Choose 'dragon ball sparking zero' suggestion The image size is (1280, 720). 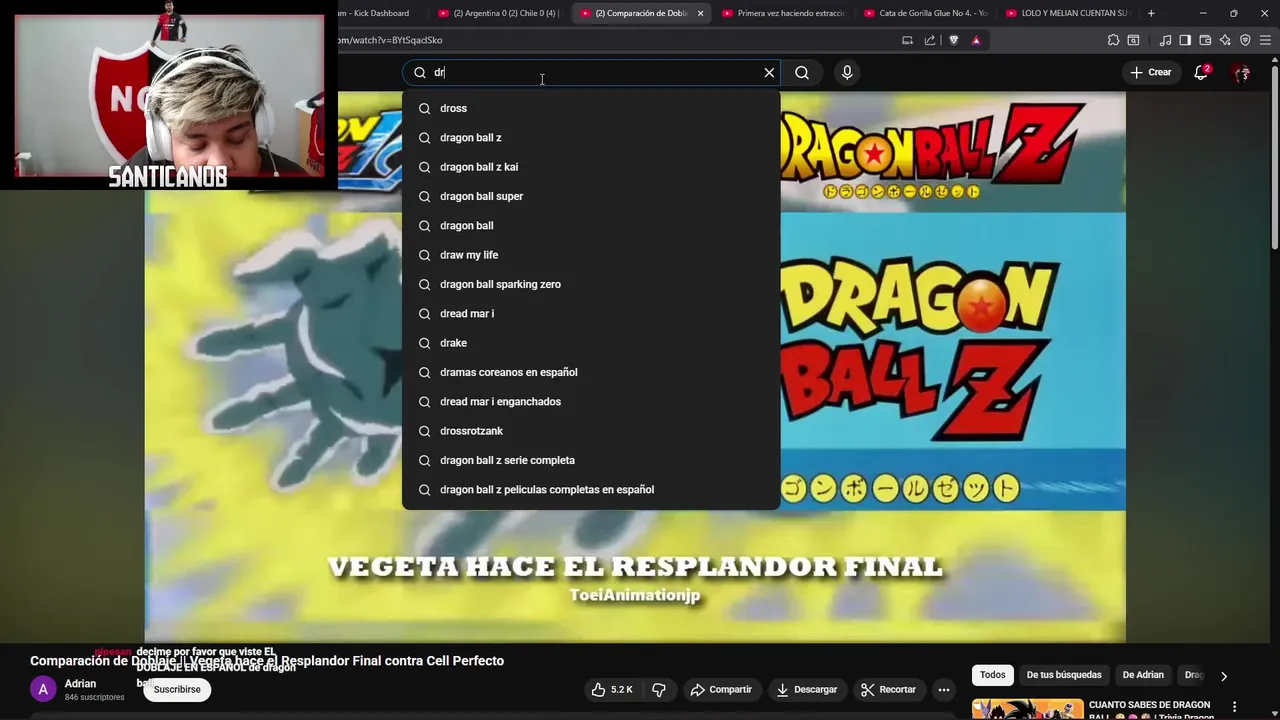point(591,284)
